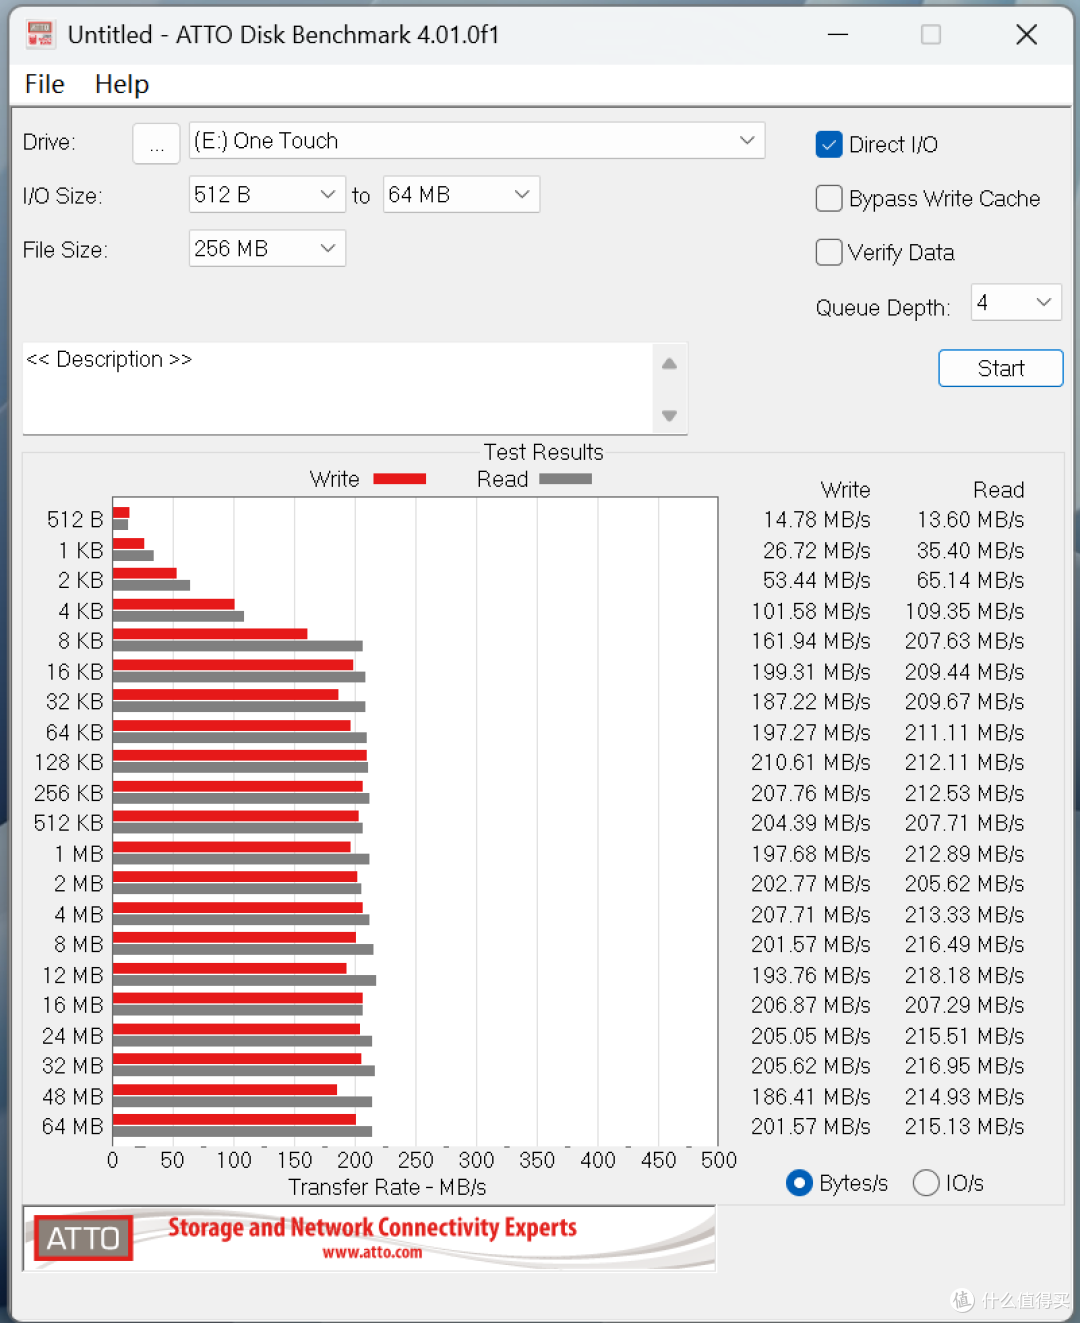Minimize the ATTO Disk Benchmark window

[x=838, y=35]
